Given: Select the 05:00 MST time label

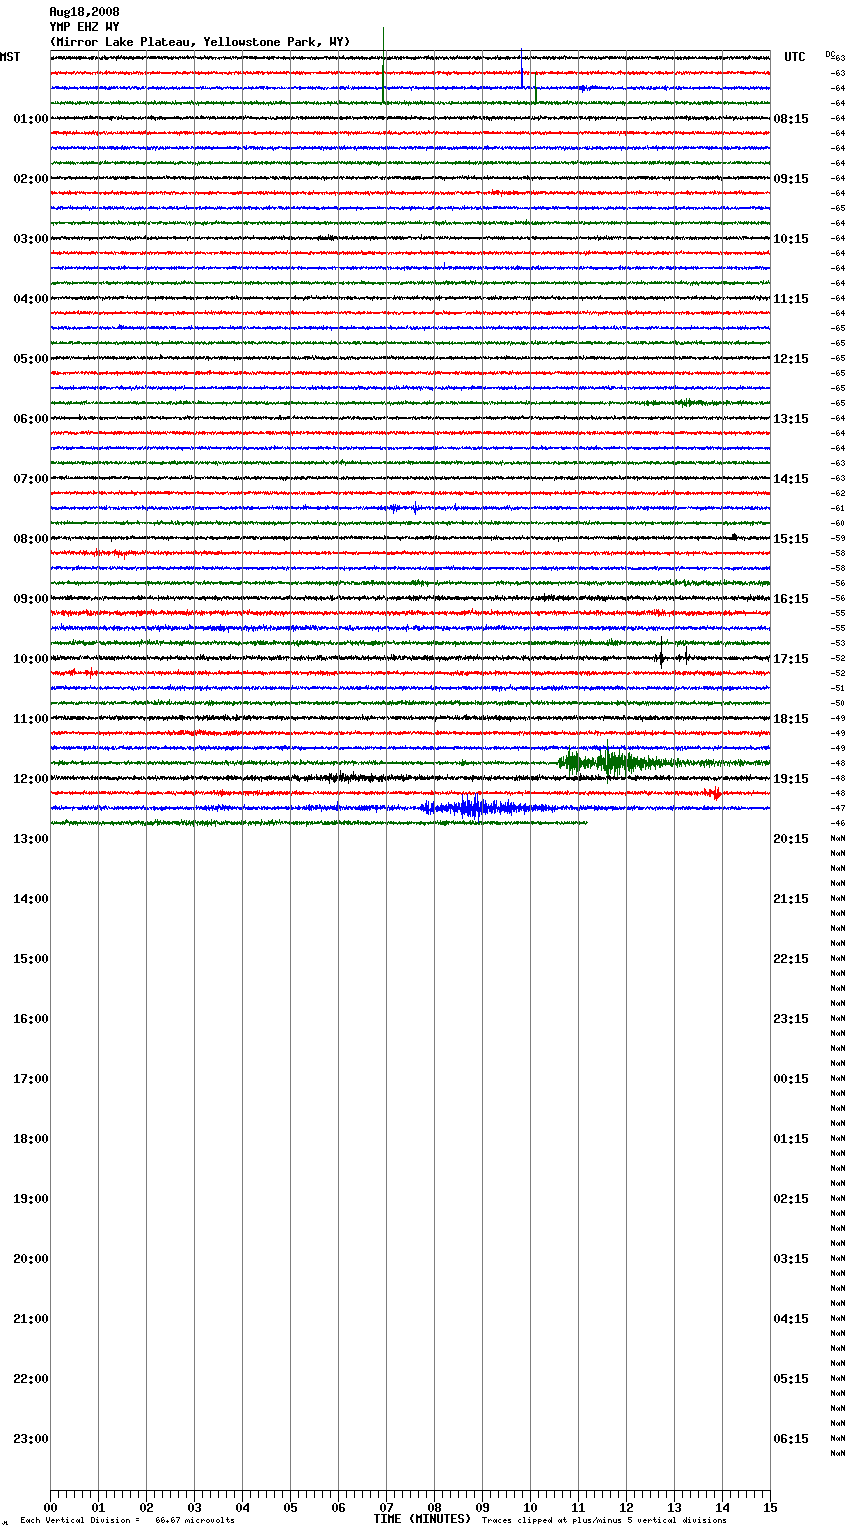Looking at the screenshot, I should (31, 359).
